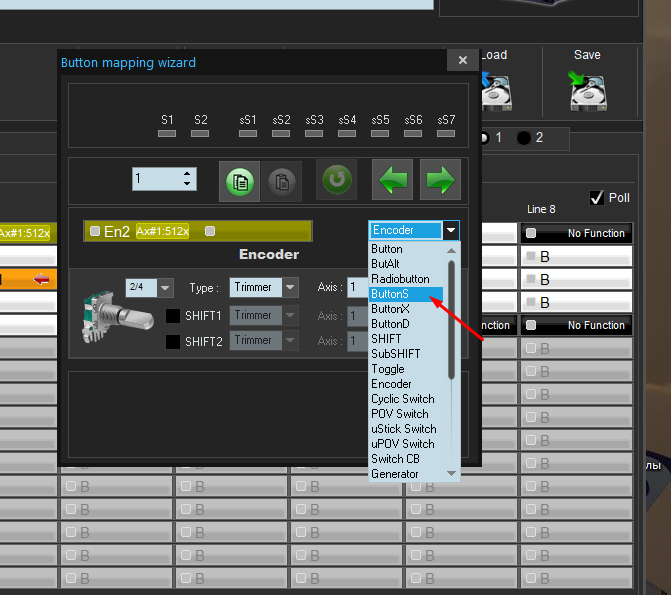The height and width of the screenshot is (595, 671).
Task: Choose Cyclic Switch from the list
Action: click(406, 399)
